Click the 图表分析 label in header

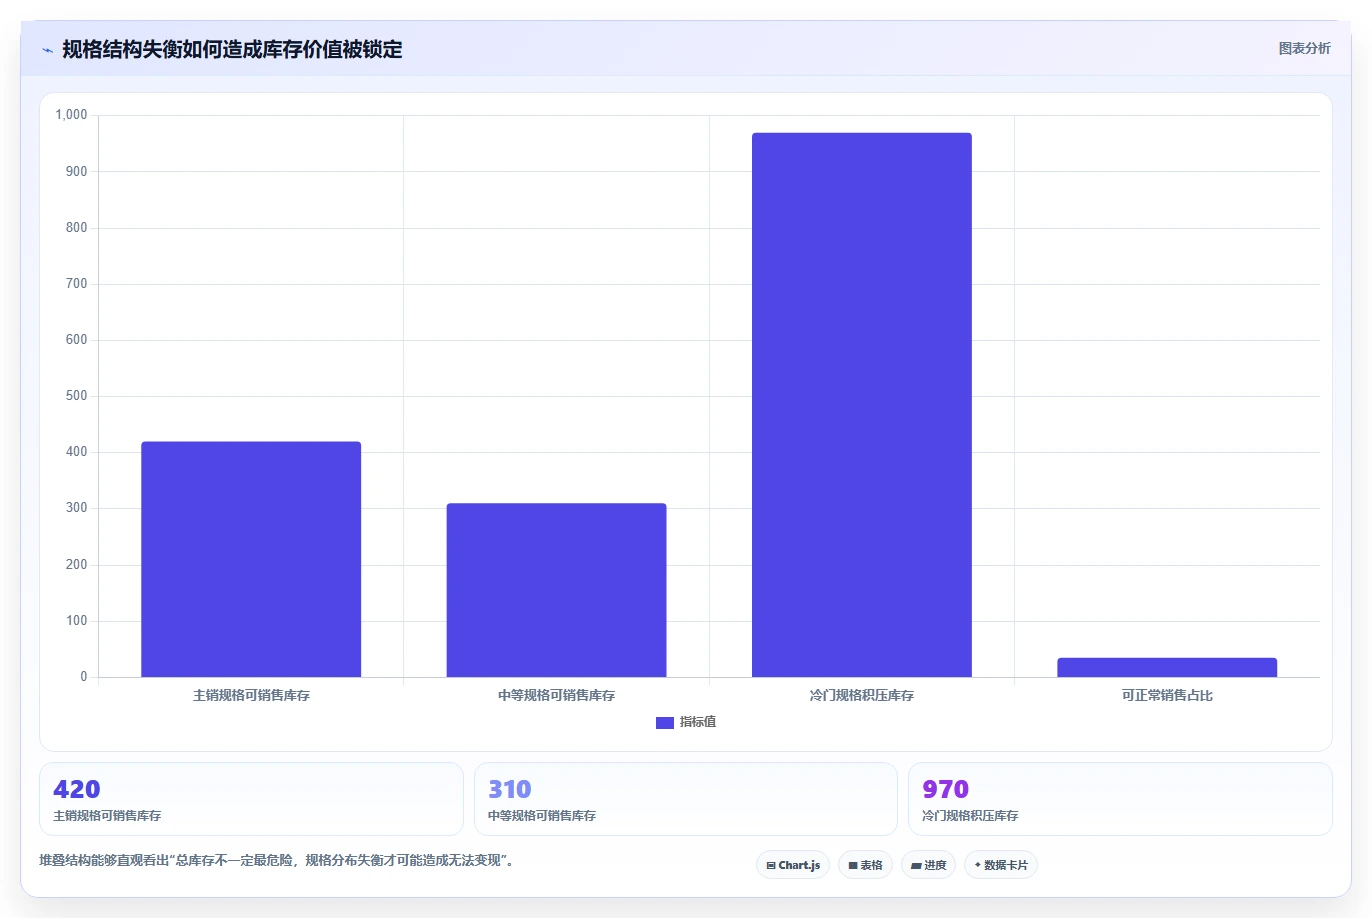(x=1304, y=48)
